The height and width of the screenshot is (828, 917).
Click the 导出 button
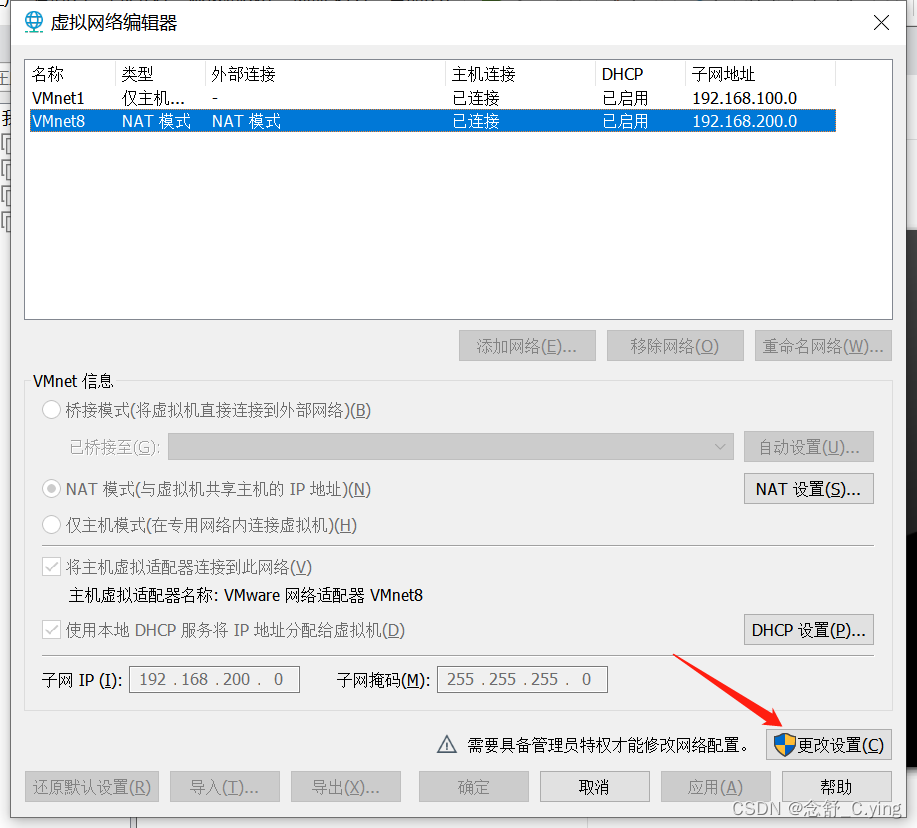pos(346,787)
